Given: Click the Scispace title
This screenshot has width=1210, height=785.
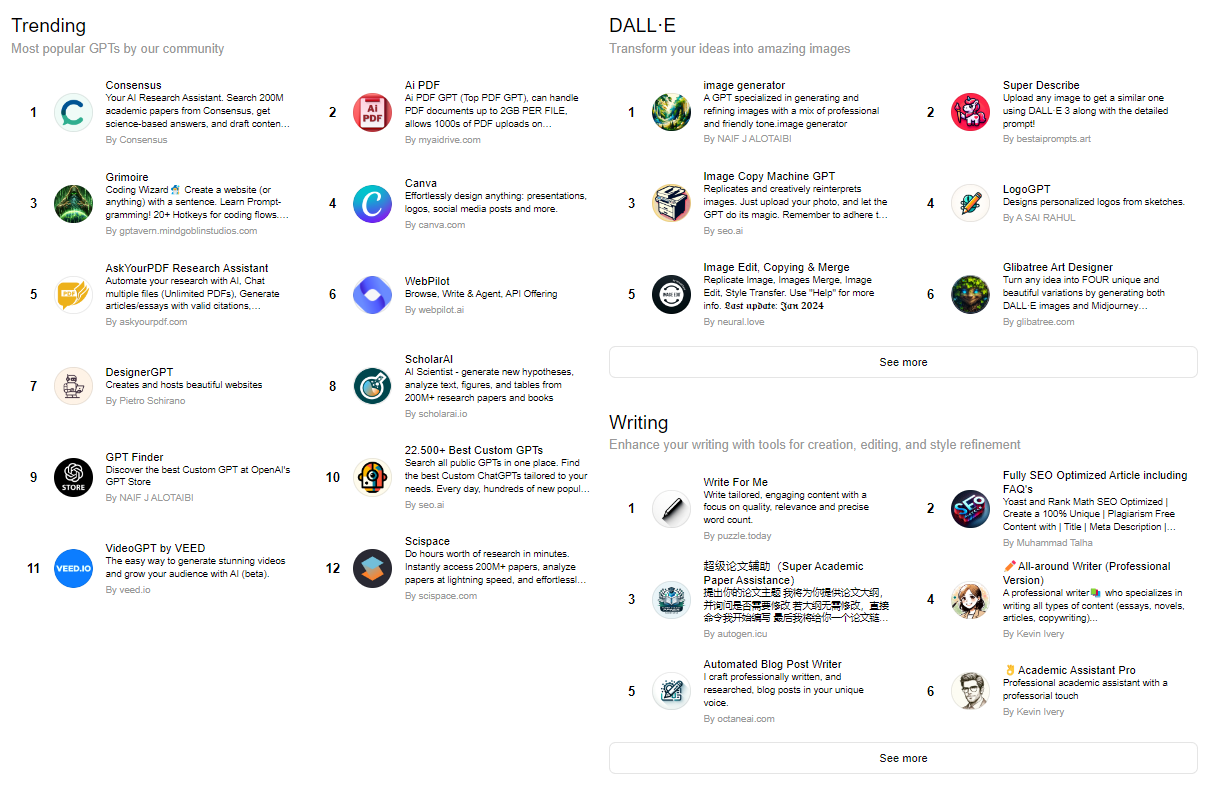Looking at the screenshot, I should (x=428, y=541).
